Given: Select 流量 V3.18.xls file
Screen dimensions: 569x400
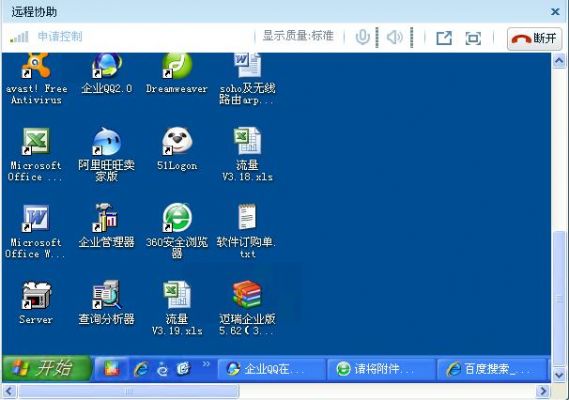Looking at the screenshot, I should coord(247,155).
